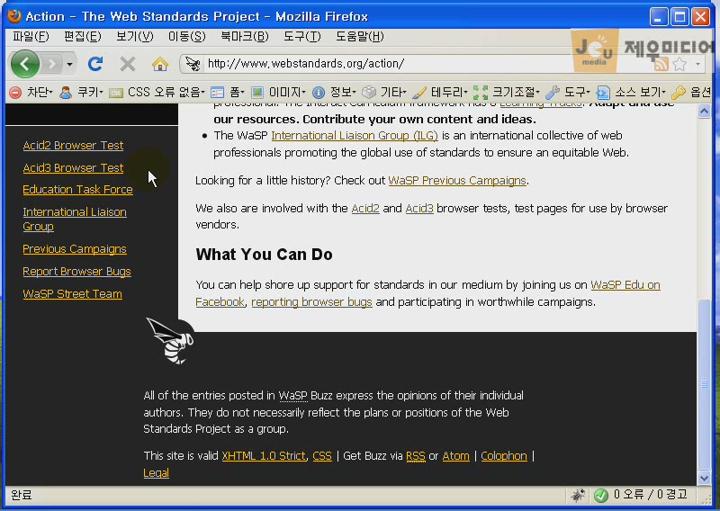Open the 이미지 dropdown in developer toolbar
Viewport: 720px width, 511px height.
(287, 92)
